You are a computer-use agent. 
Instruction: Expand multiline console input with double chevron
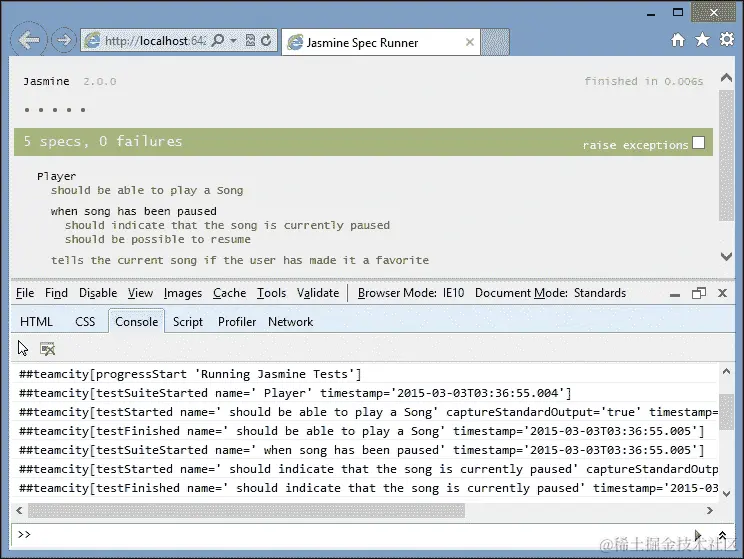(x=722, y=535)
